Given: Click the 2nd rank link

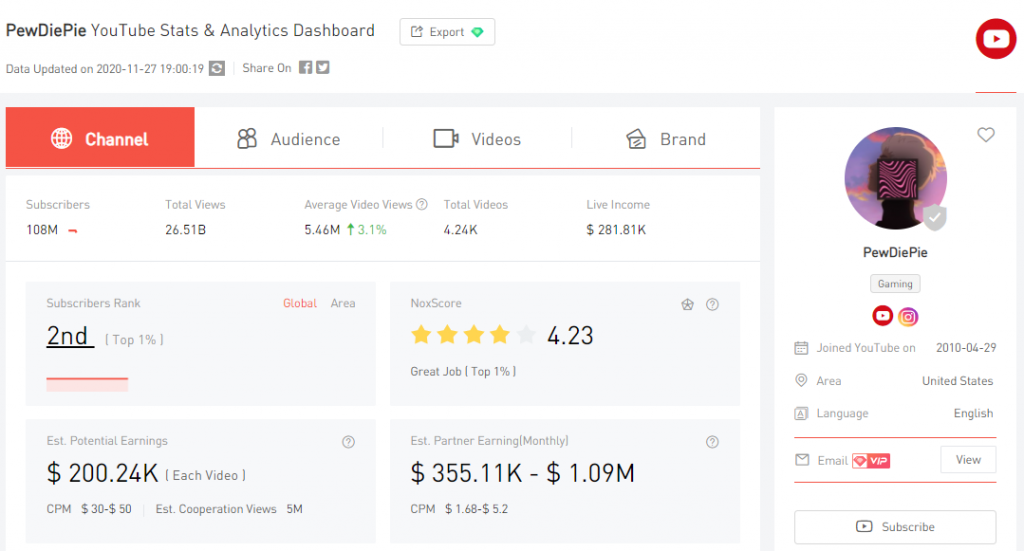Looking at the screenshot, I should click(x=70, y=336).
